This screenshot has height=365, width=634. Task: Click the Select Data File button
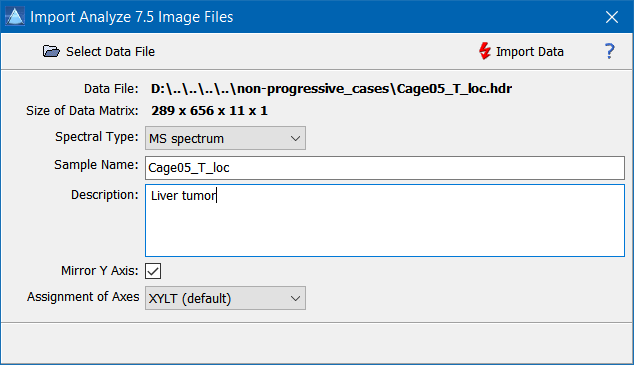99,51
